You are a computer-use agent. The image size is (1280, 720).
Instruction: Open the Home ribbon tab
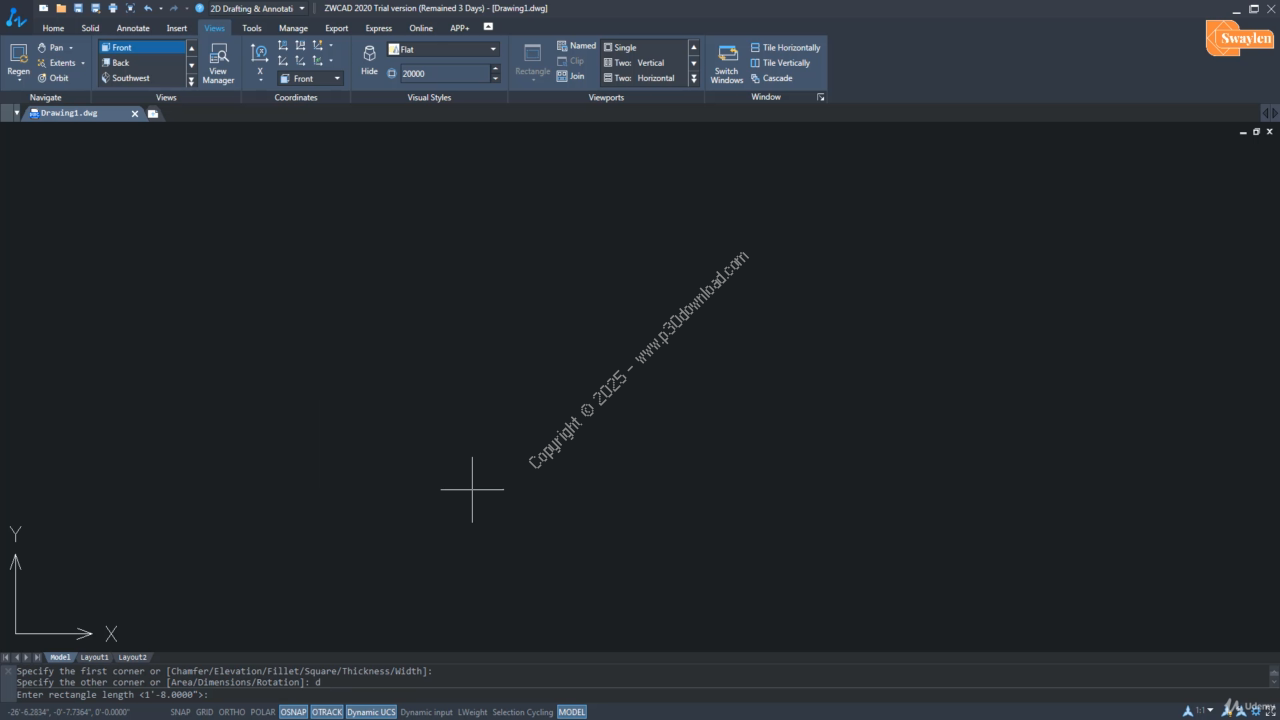[x=53, y=28]
